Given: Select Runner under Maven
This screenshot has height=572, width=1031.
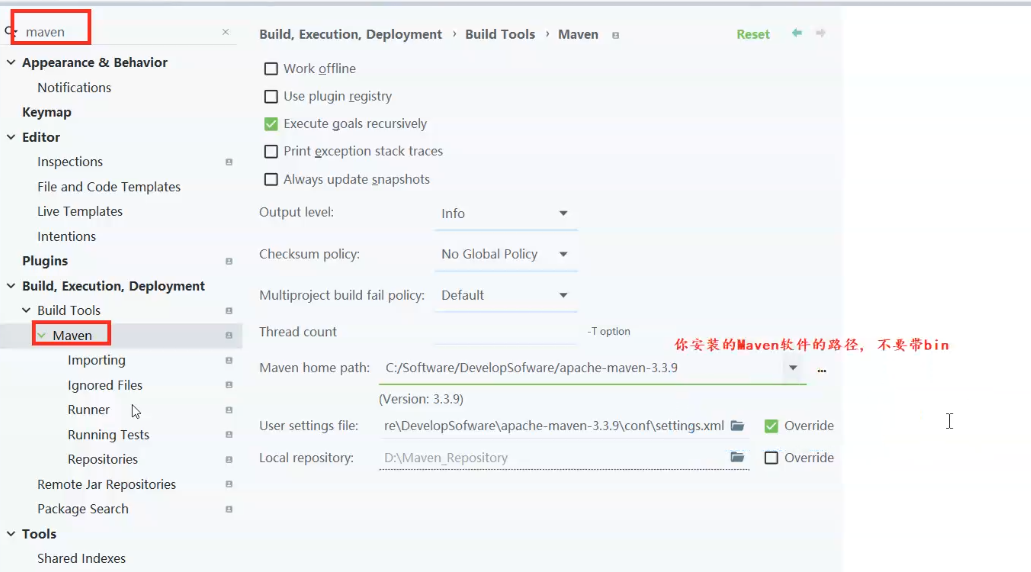Looking at the screenshot, I should pos(89,410).
